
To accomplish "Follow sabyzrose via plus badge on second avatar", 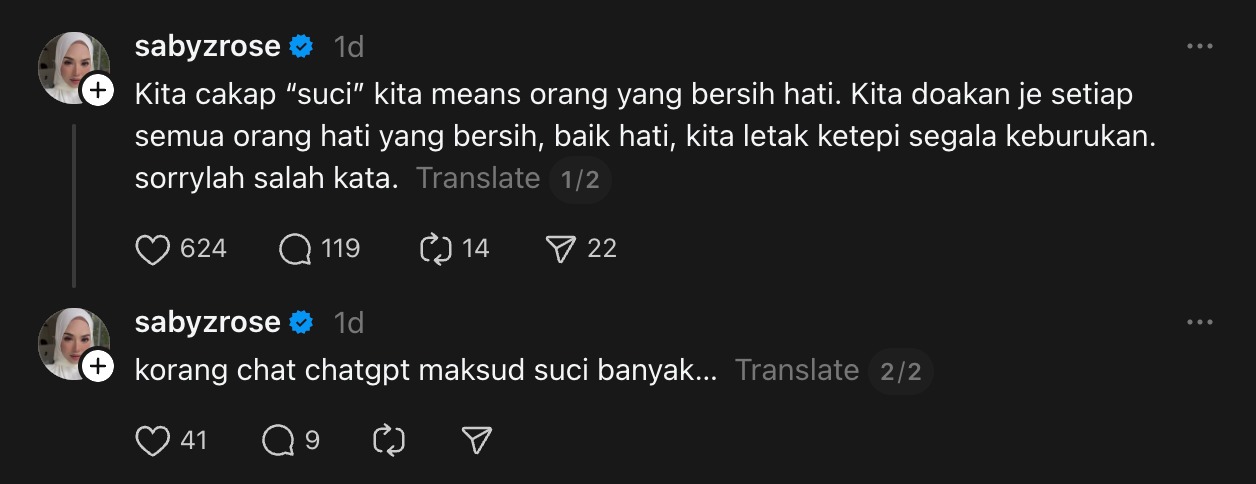I will [97, 368].
